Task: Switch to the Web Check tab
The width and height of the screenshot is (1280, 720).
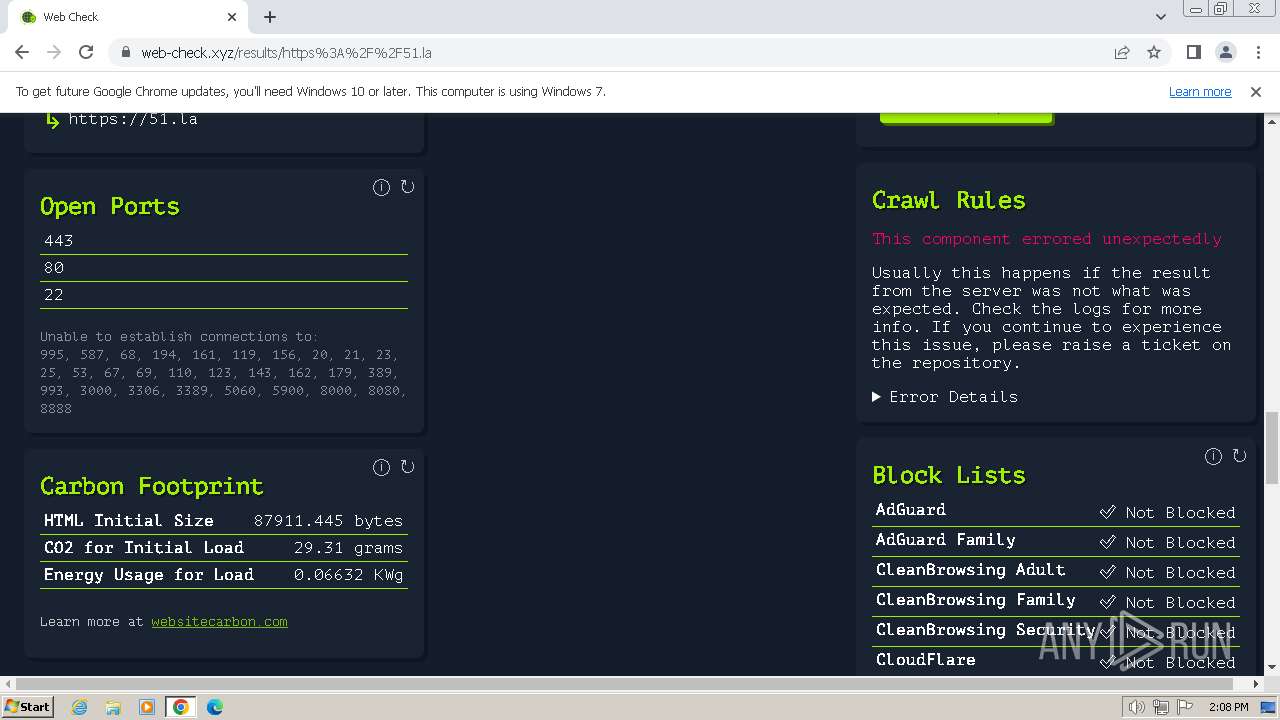Action: (x=130, y=17)
